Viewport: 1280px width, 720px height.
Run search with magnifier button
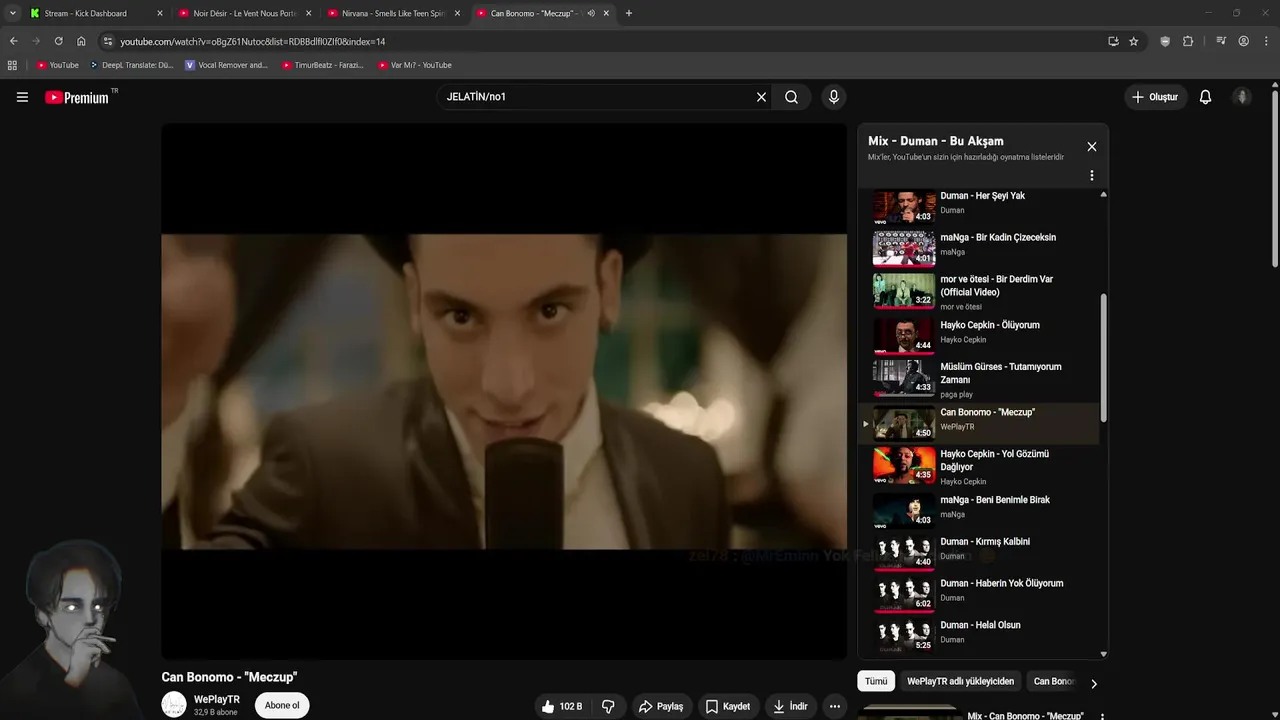[x=791, y=97]
